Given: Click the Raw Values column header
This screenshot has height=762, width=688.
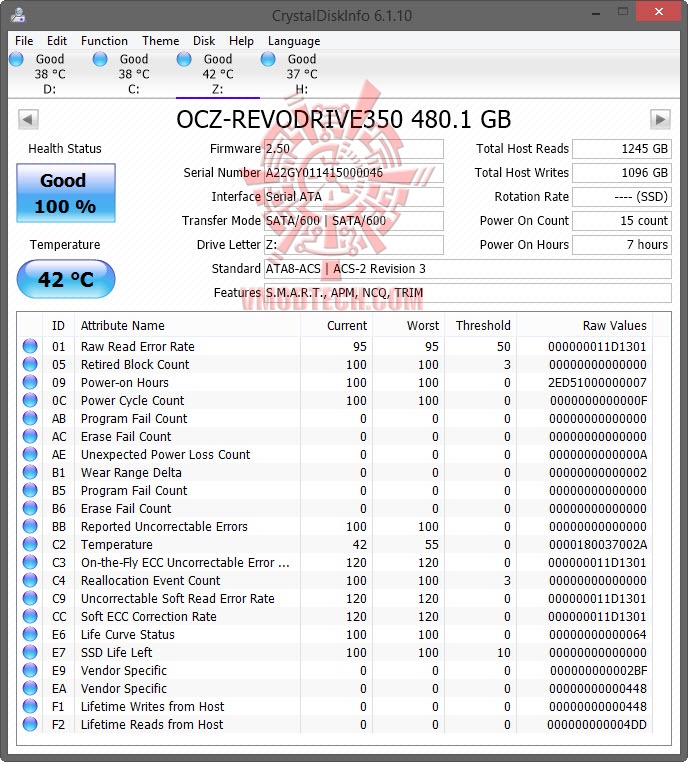Looking at the screenshot, I should pos(585,325).
